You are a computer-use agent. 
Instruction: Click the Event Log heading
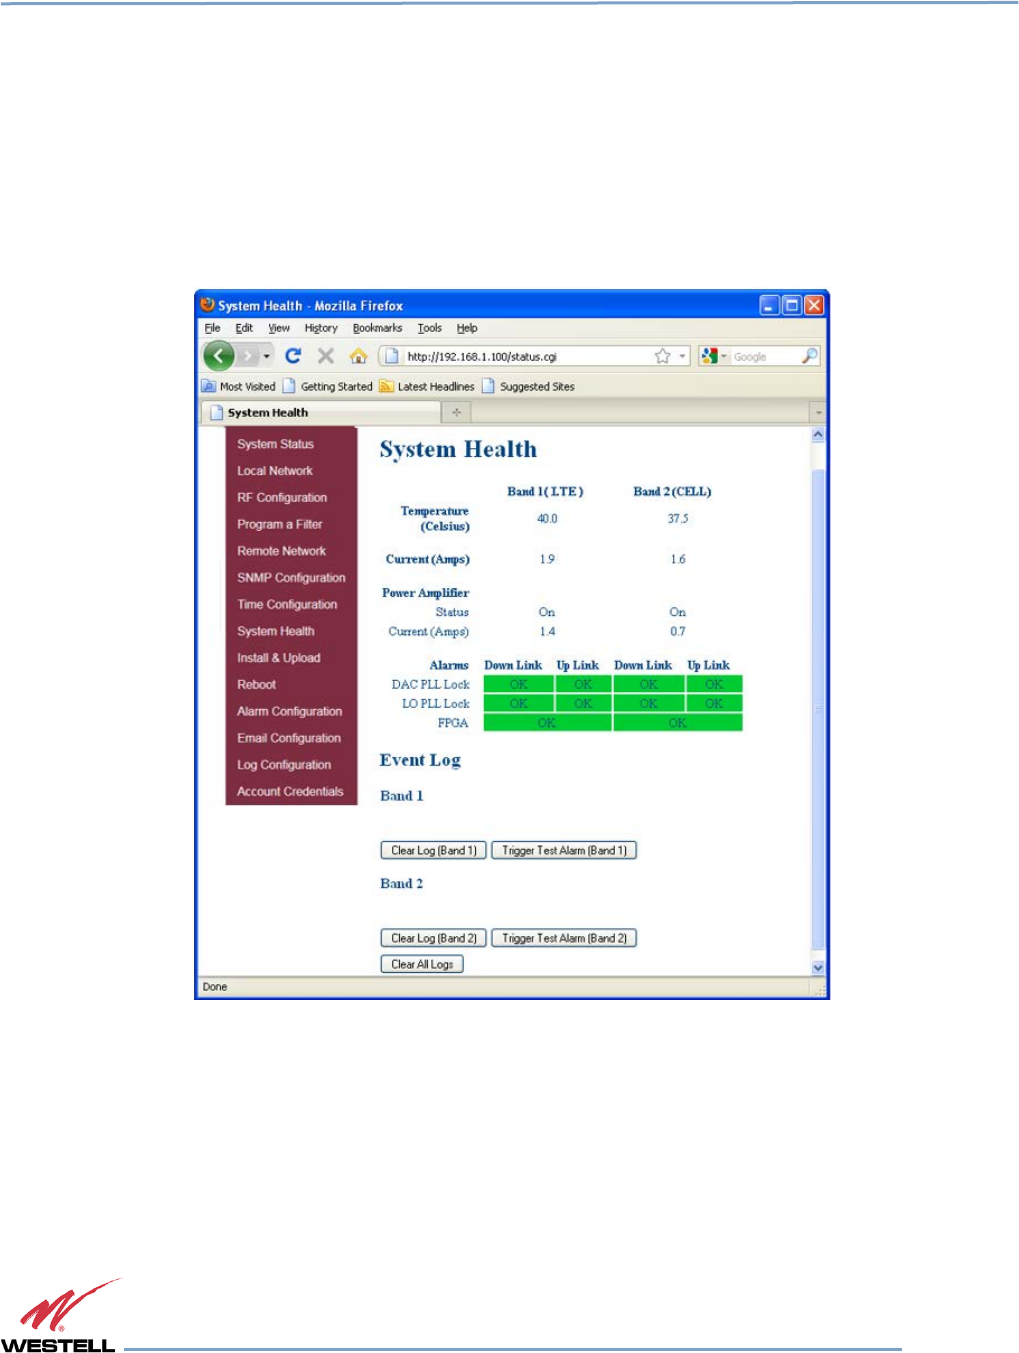(x=420, y=761)
